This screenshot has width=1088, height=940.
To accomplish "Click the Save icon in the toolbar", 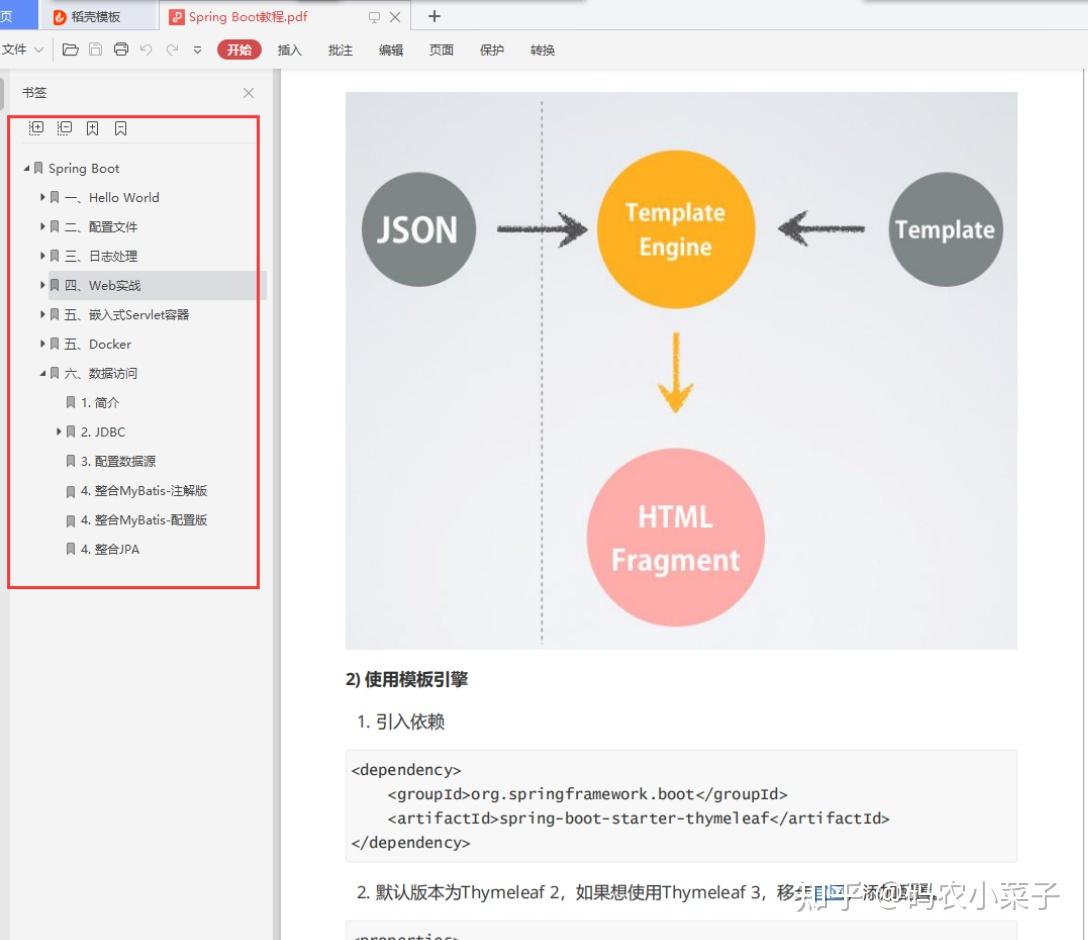I will 94,50.
